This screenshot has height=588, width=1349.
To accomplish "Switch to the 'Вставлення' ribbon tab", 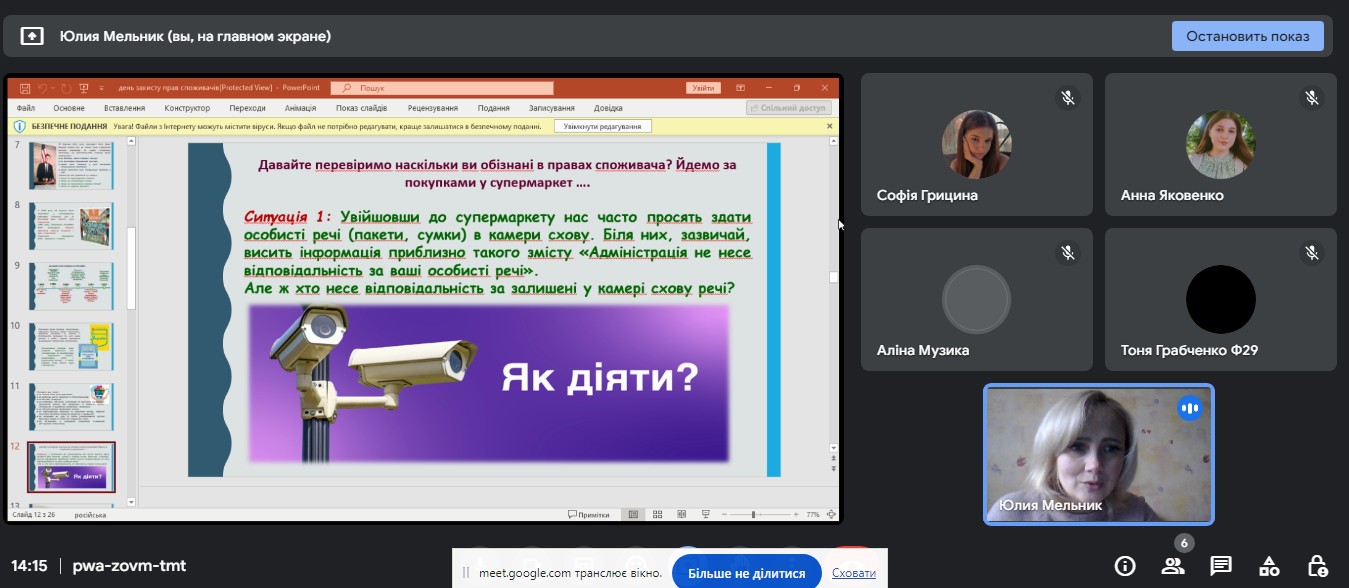I will click(x=125, y=108).
